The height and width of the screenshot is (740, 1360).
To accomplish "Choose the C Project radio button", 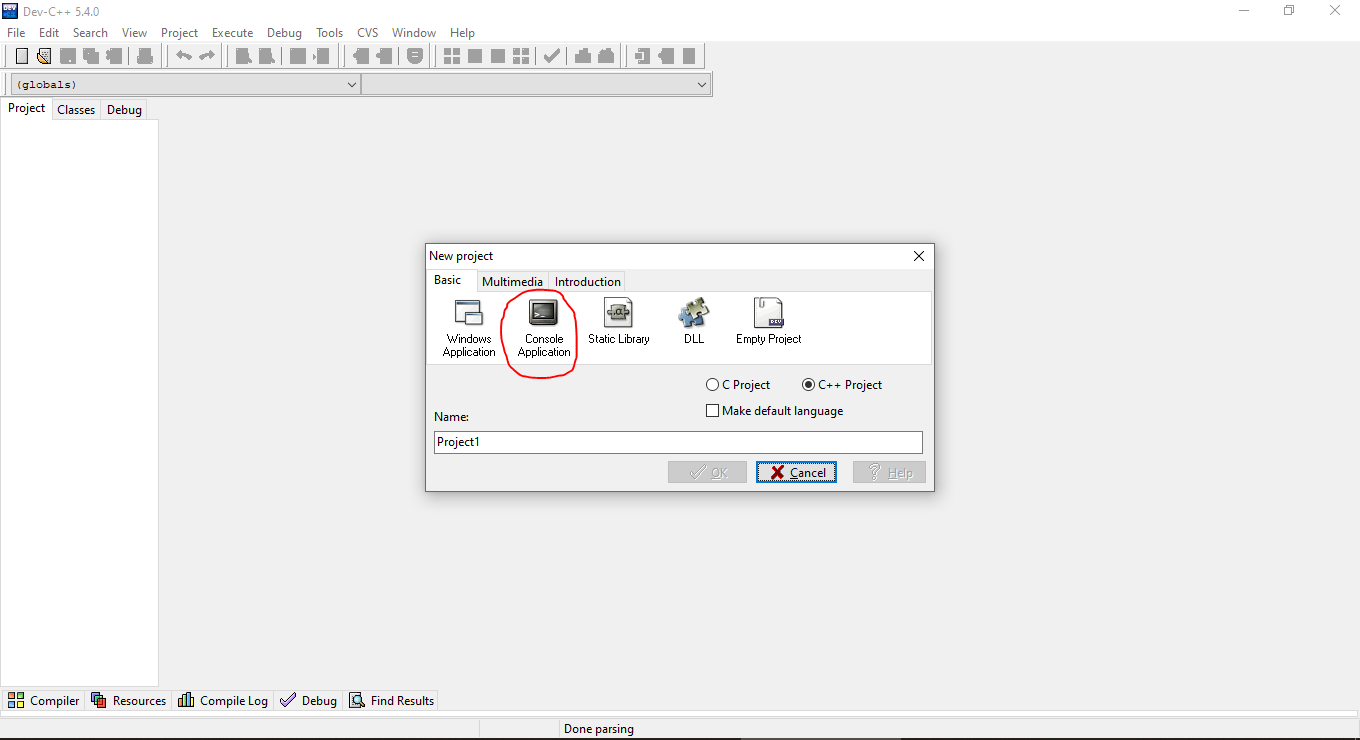I will click(738, 385).
